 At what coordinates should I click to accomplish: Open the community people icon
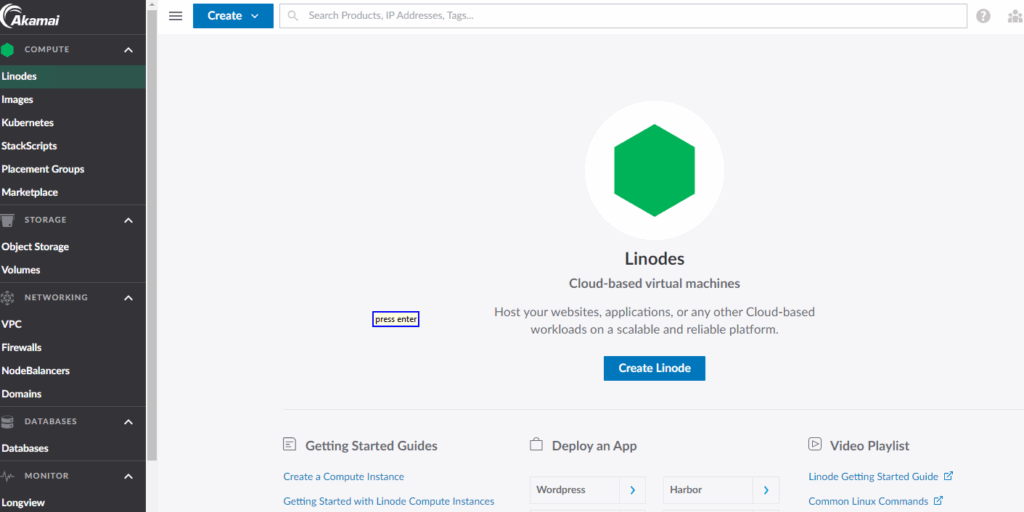click(x=1014, y=16)
